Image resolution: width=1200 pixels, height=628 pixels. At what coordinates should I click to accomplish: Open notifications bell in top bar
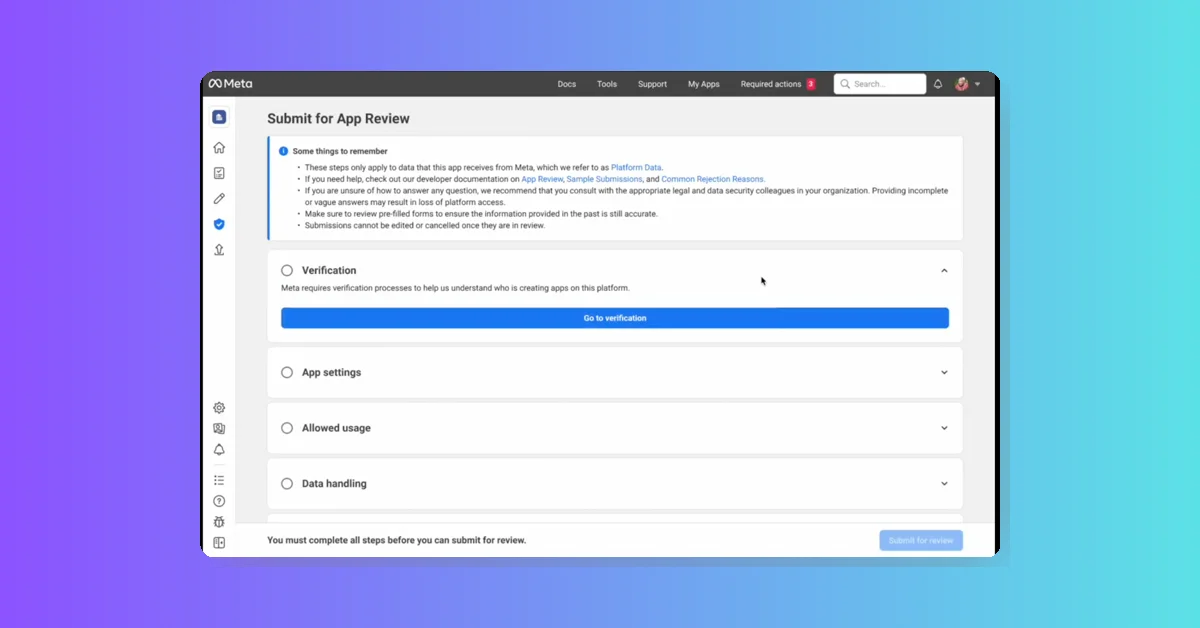(x=938, y=84)
